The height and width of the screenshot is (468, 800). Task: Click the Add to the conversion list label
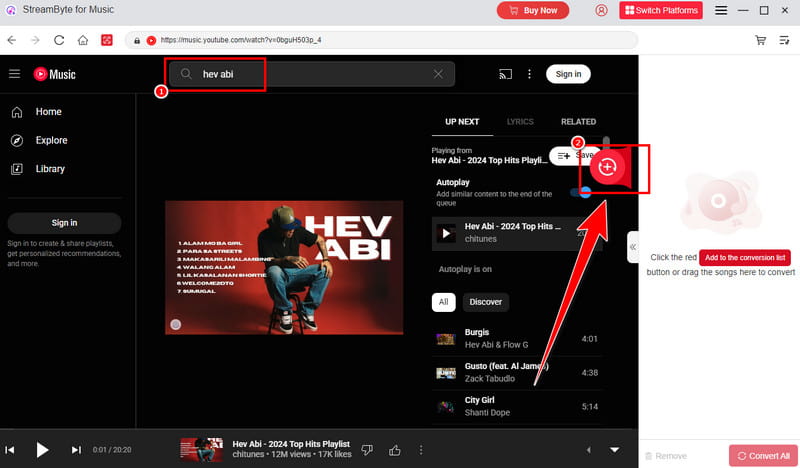coord(744,258)
